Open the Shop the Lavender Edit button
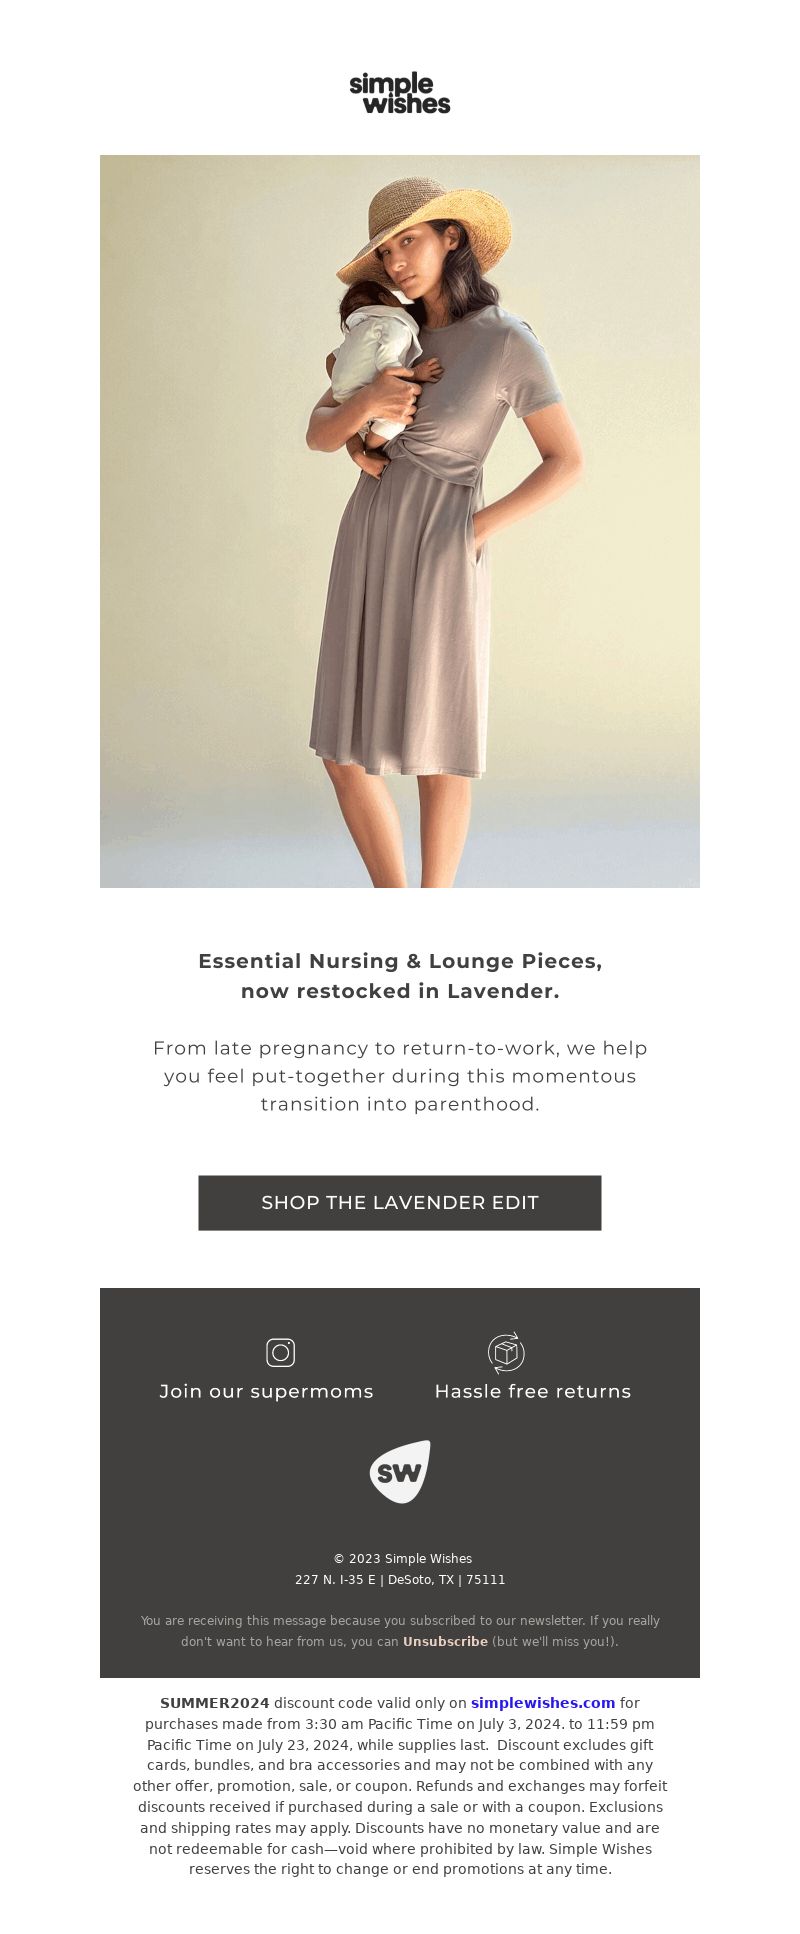Image resolution: width=800 pixels, height=1934 pixels. [x=400, y=1203]
